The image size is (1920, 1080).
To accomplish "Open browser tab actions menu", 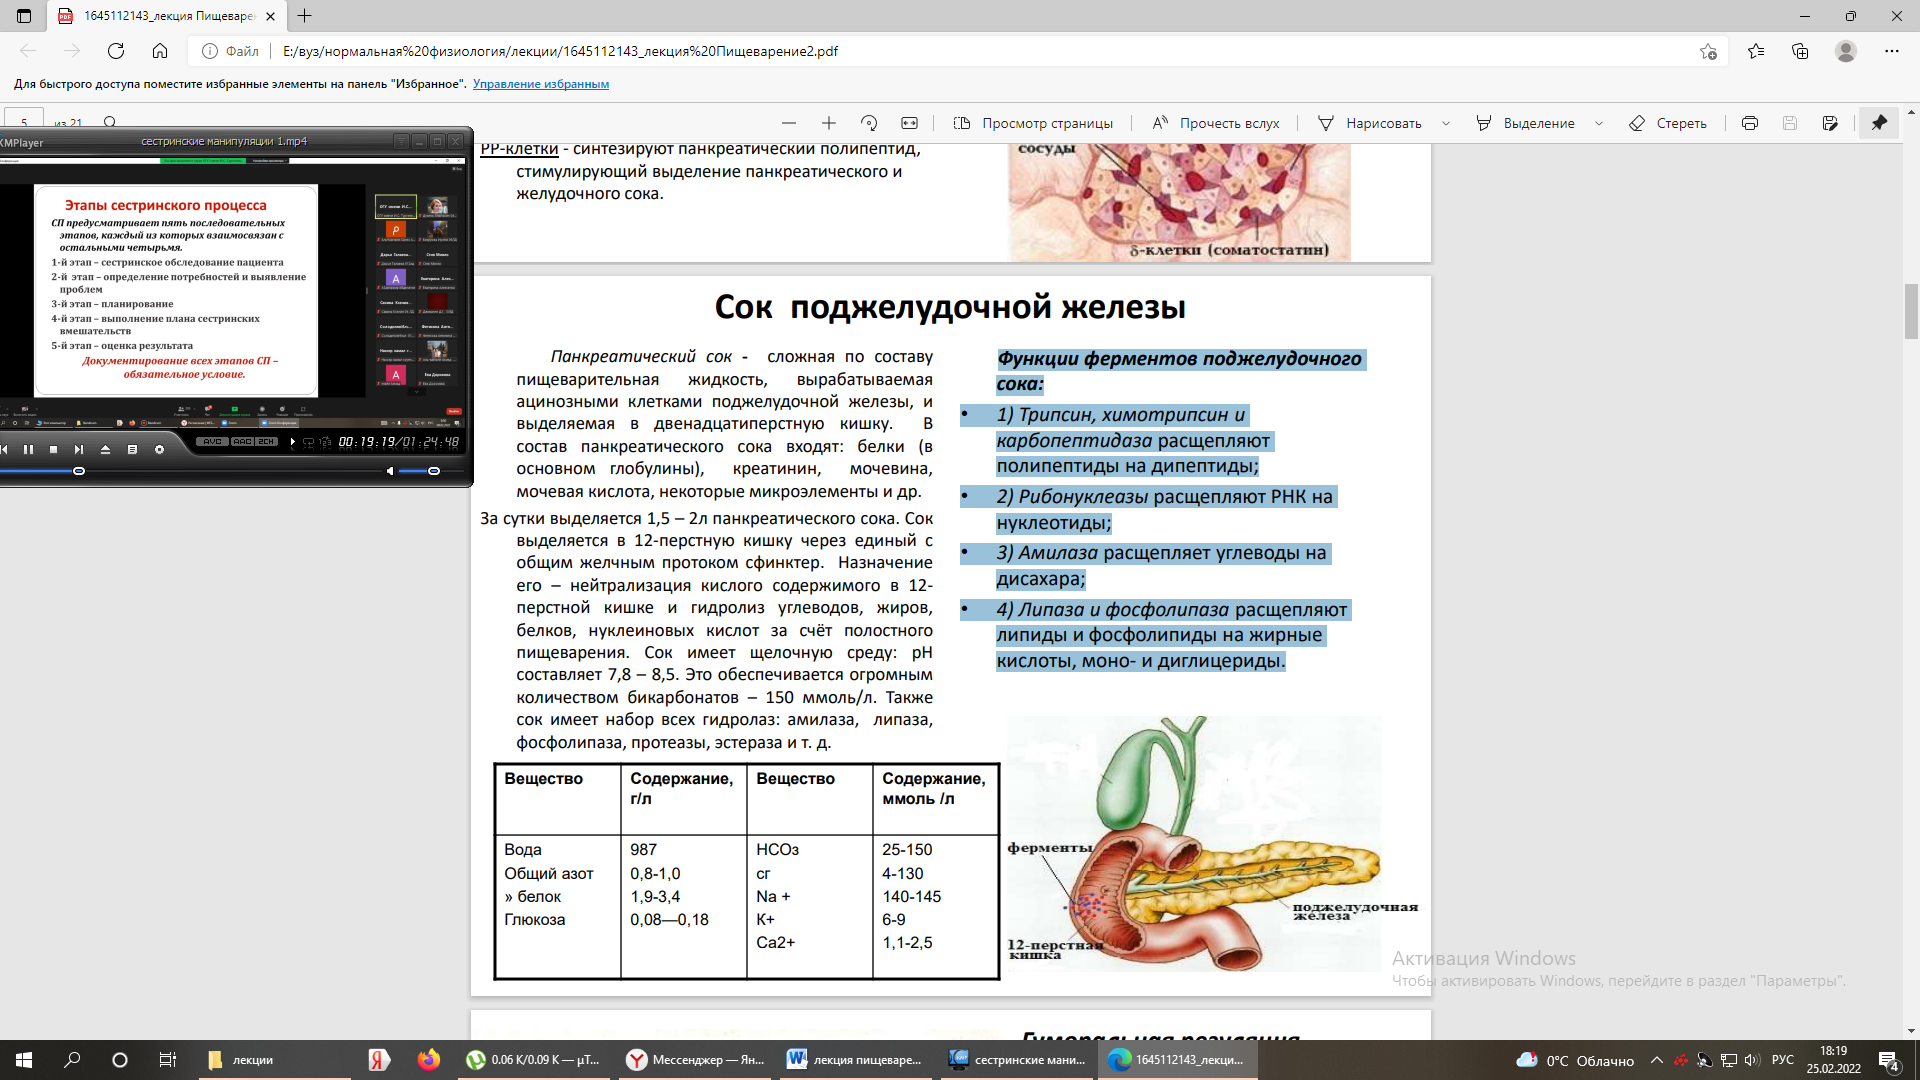I will [24, 16].
